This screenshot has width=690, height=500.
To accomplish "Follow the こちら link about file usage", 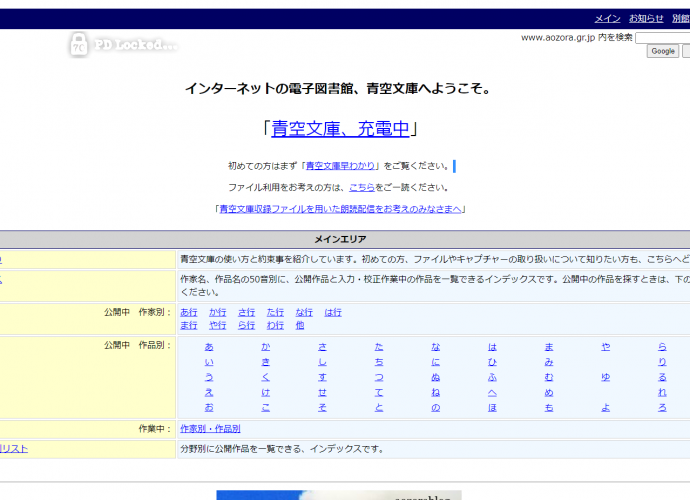I will [x=362, y=188].
